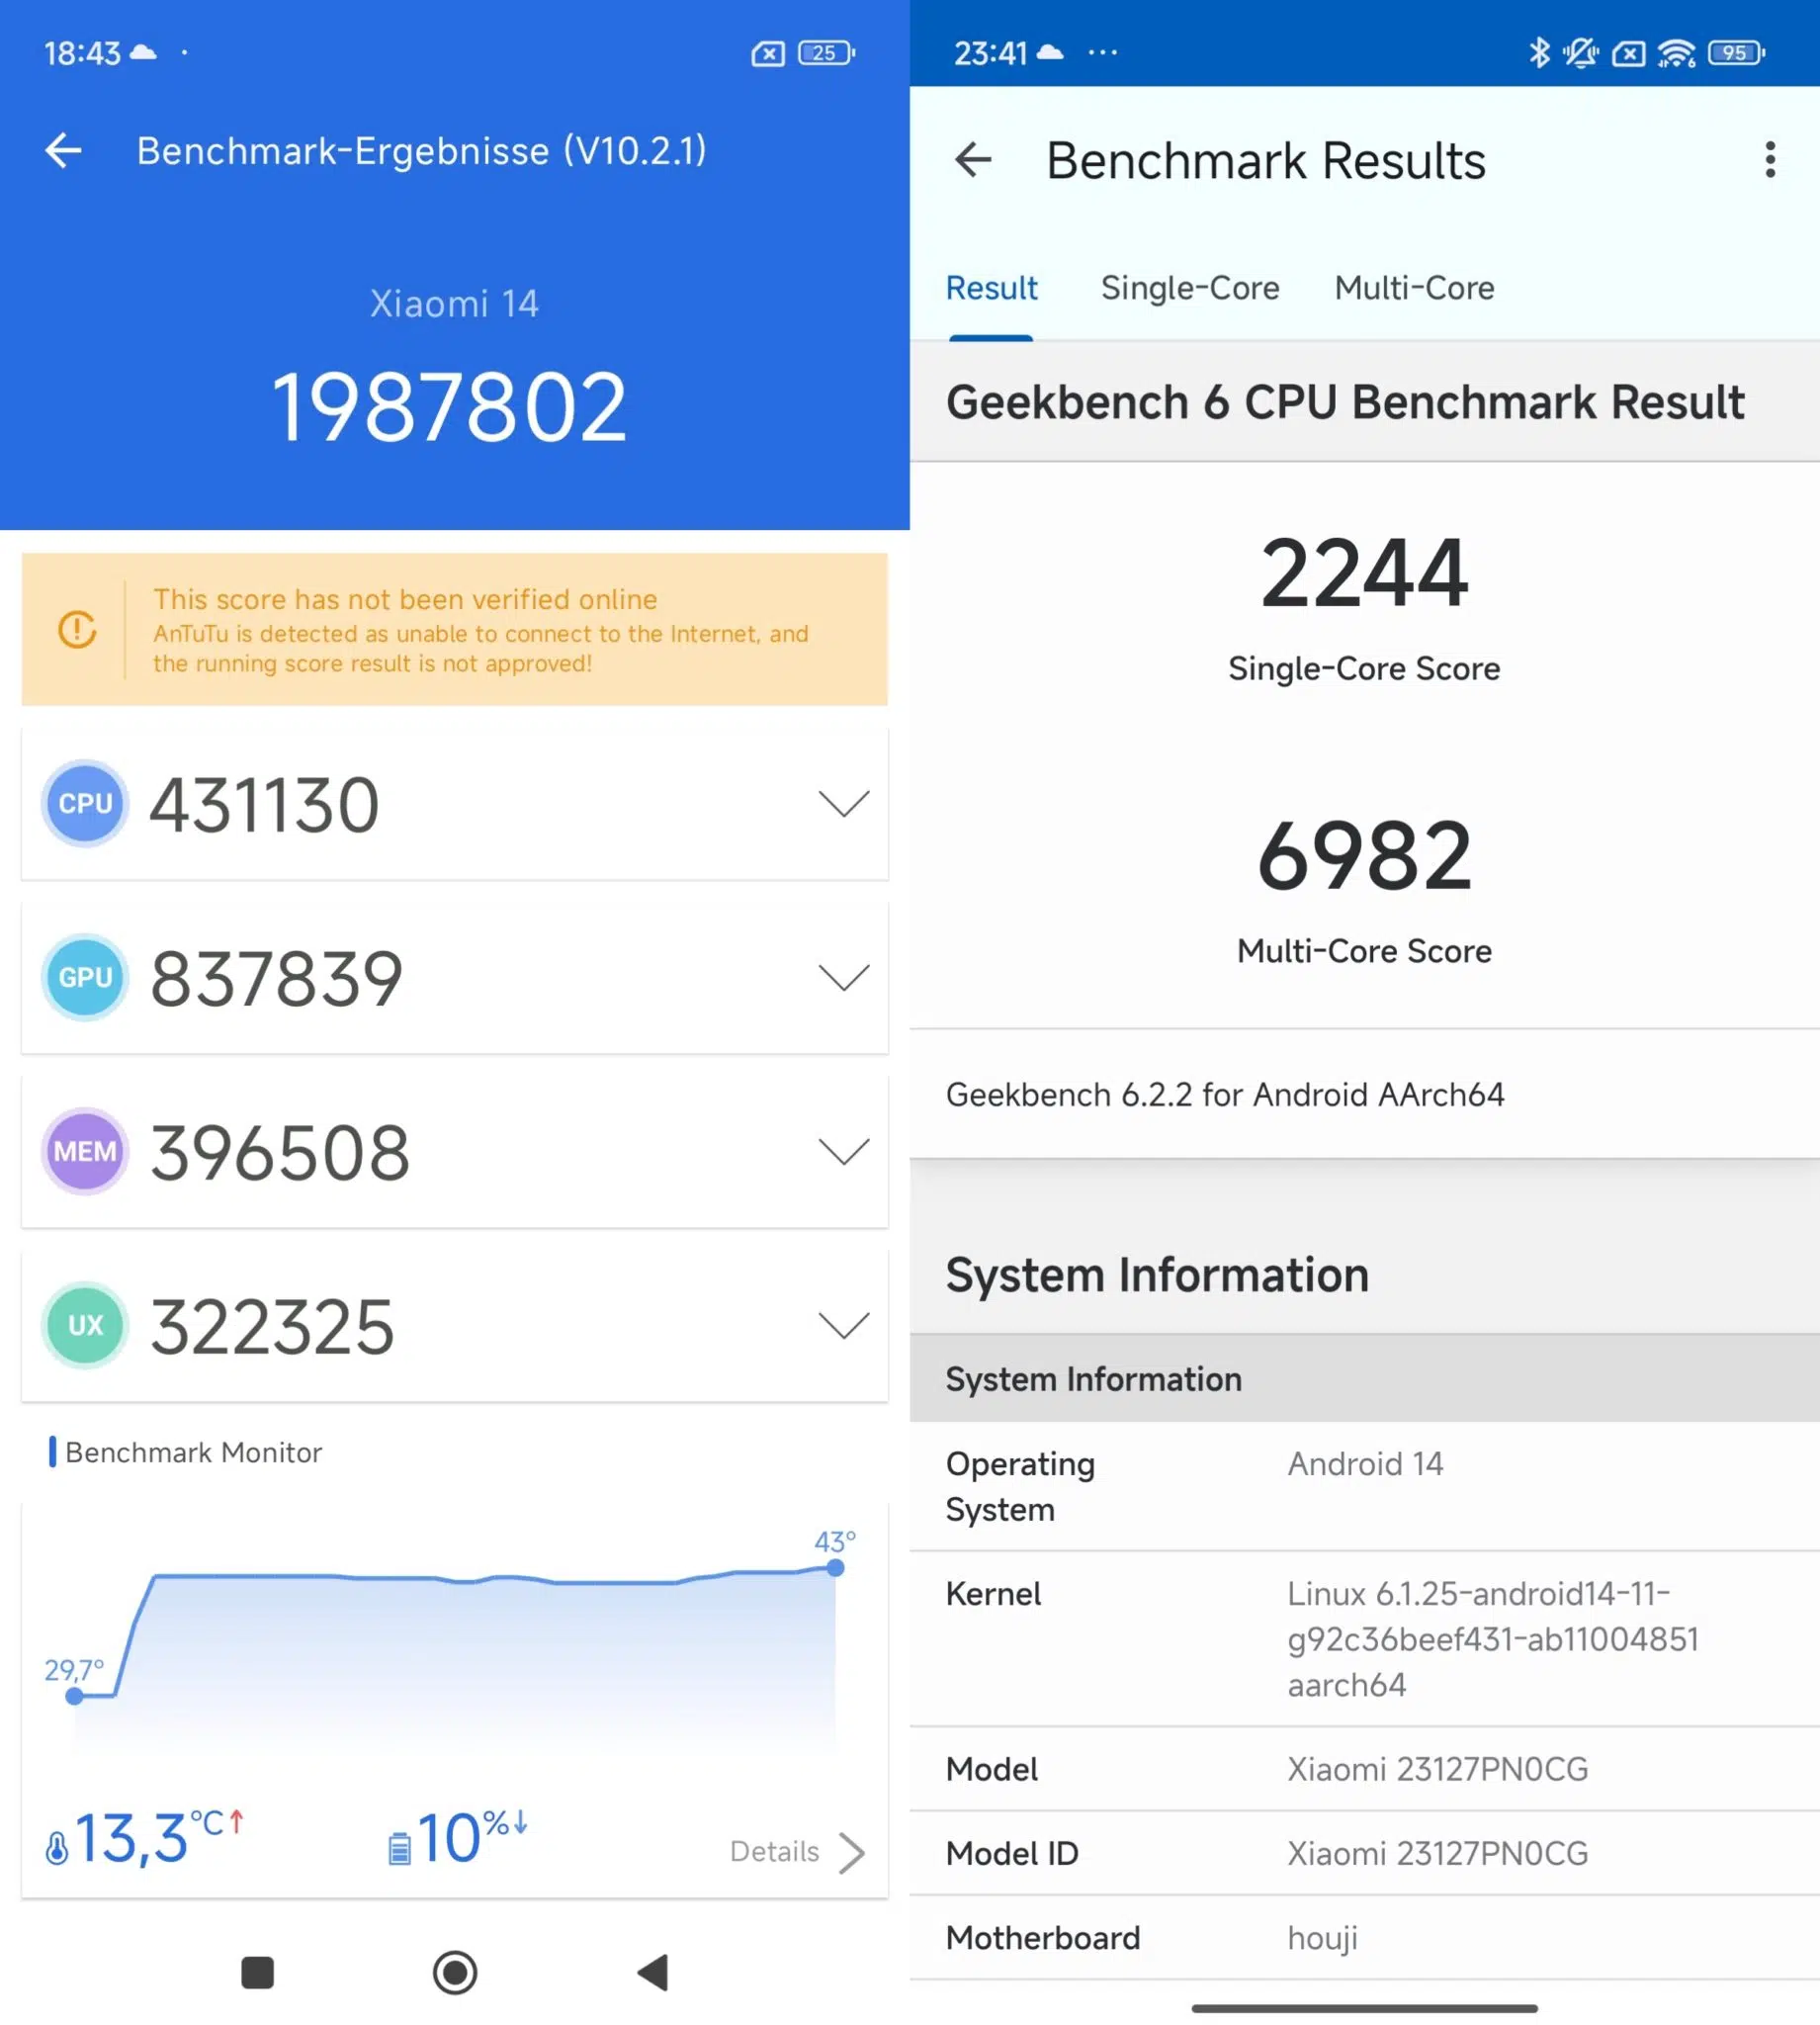Expand the CPU 431130 score details
Screen dimensions: 1820x2025
843,803
